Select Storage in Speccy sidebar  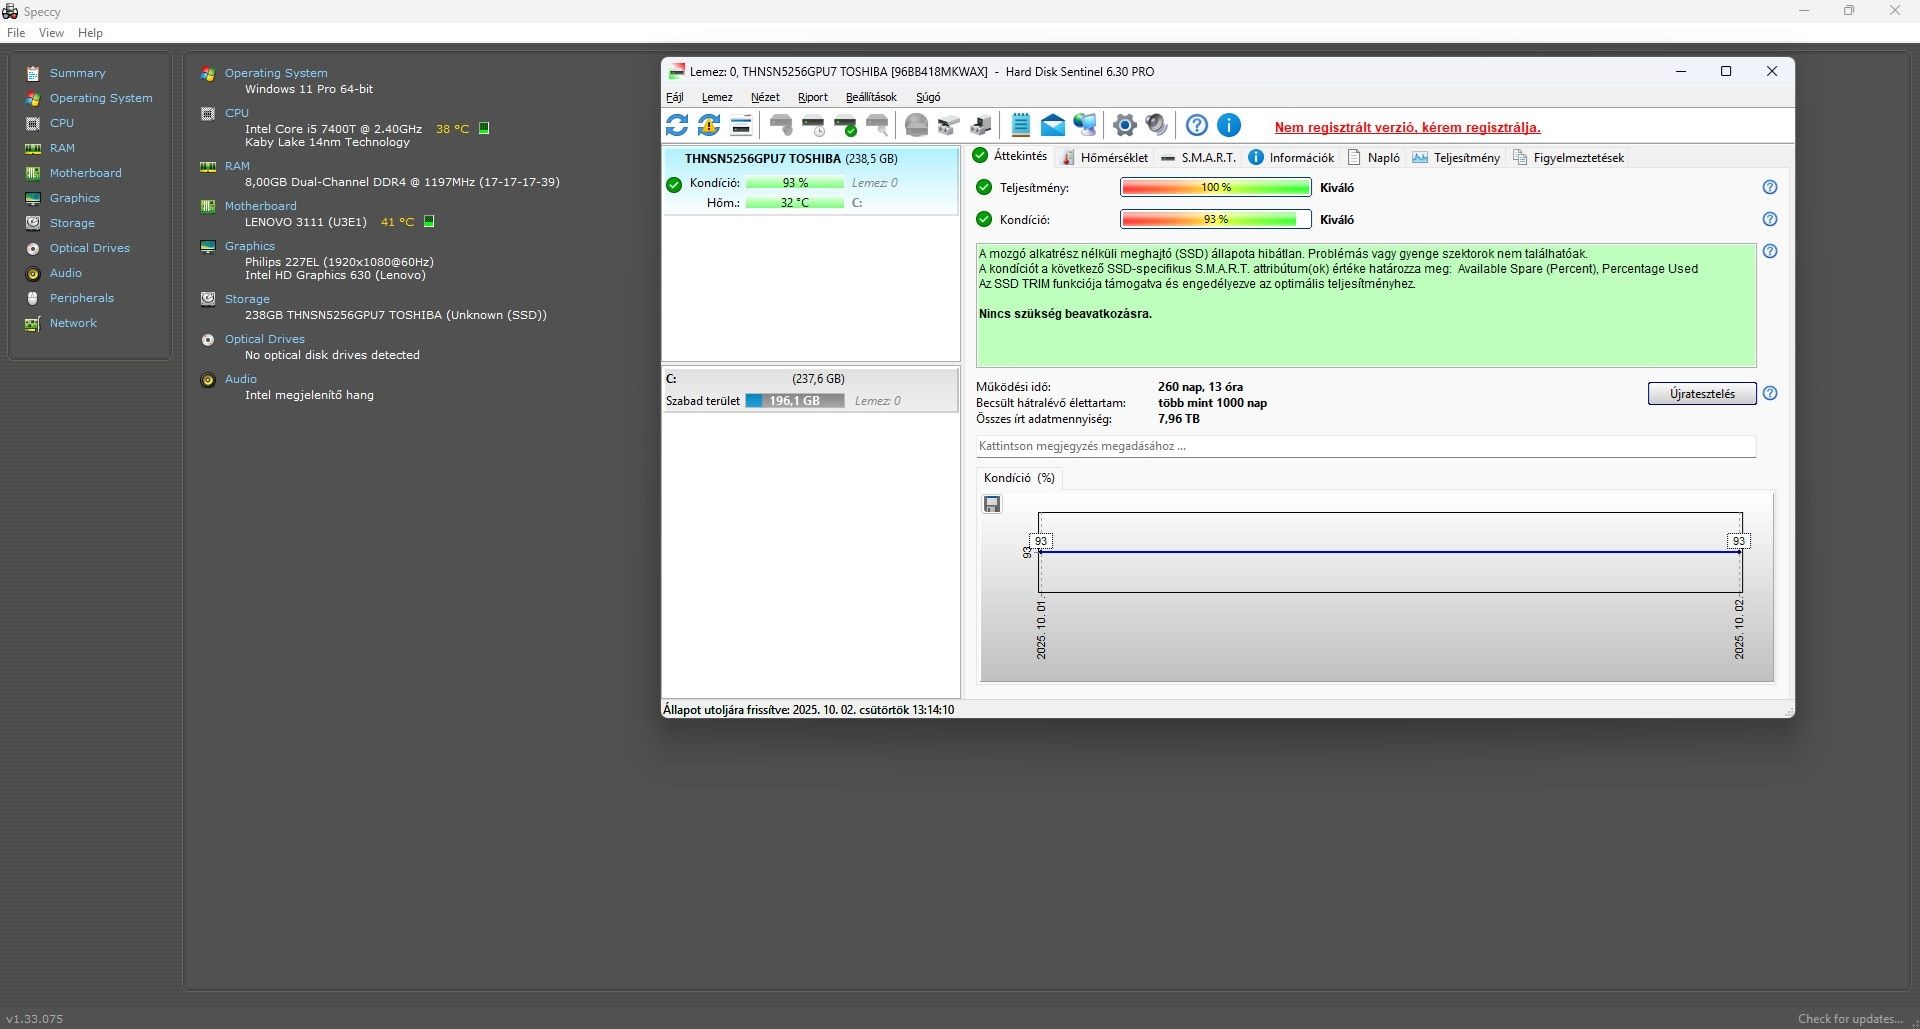point(72,223)
